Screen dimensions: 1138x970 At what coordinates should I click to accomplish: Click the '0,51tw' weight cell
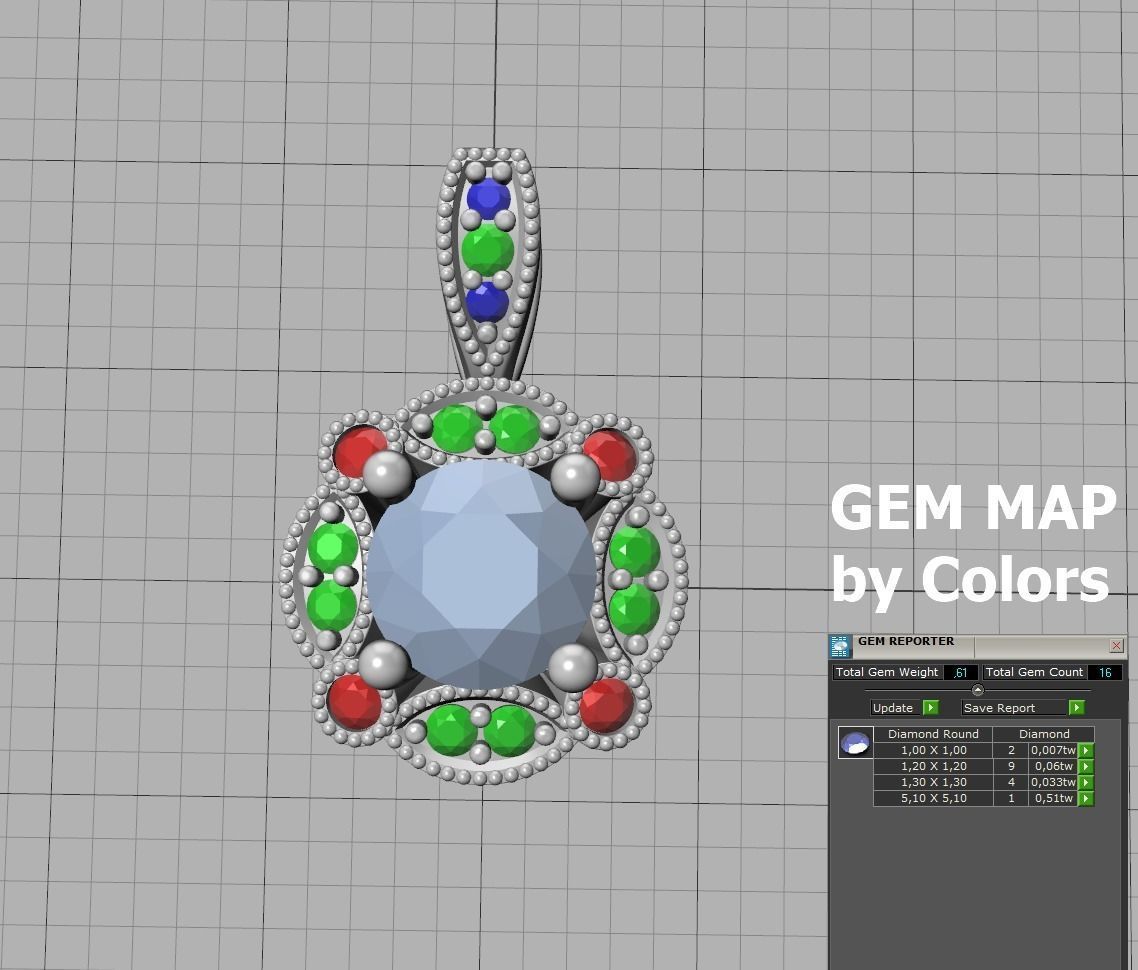(1053, 798)
